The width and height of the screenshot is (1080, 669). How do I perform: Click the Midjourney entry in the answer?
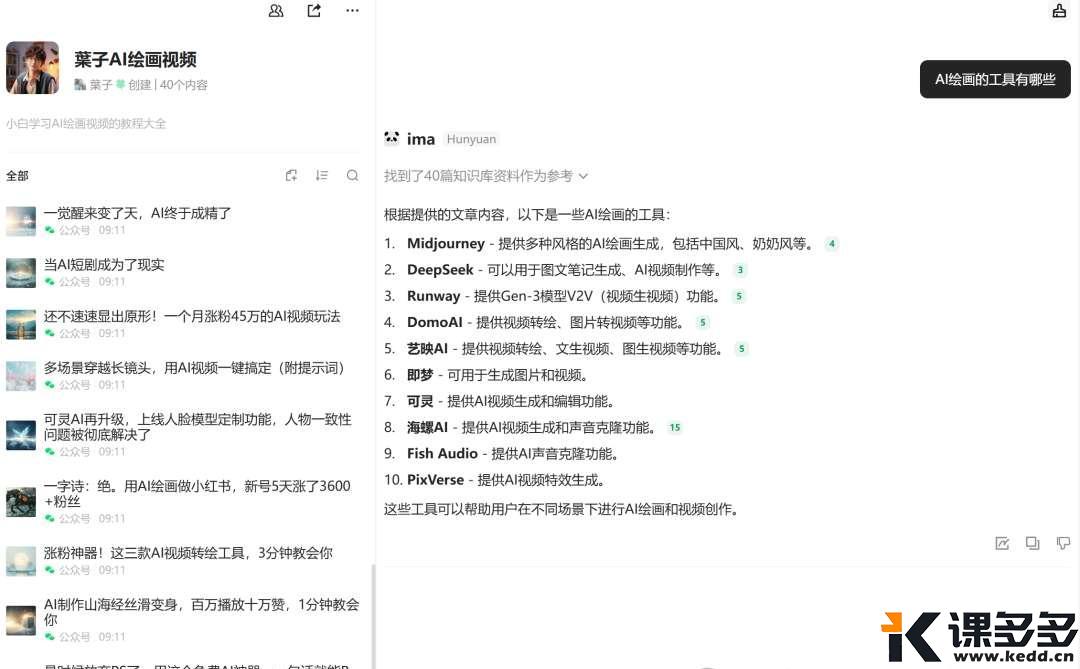click(446, 243)
